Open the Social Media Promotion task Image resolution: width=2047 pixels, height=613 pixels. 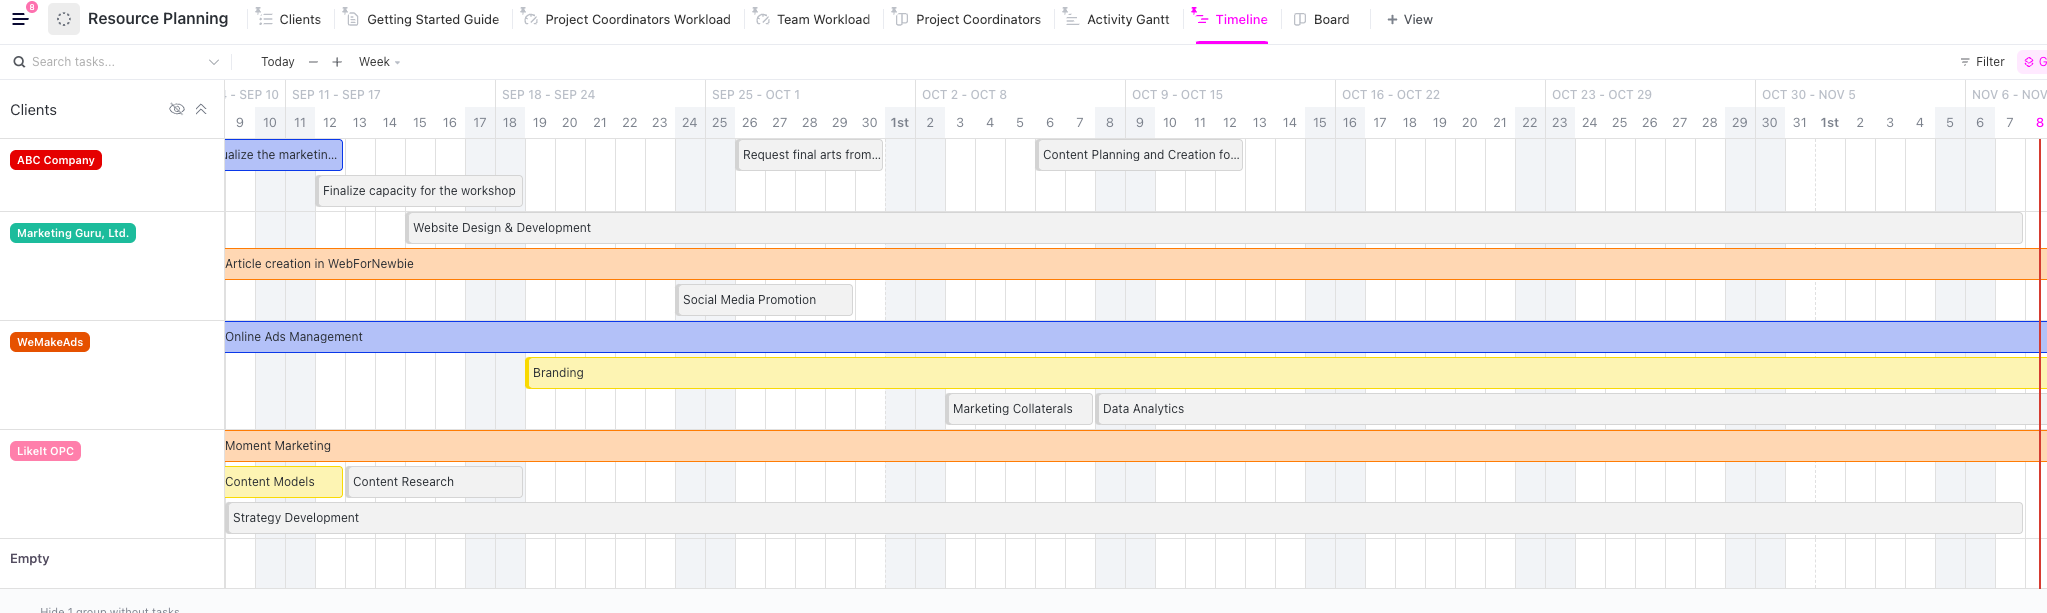764,300
